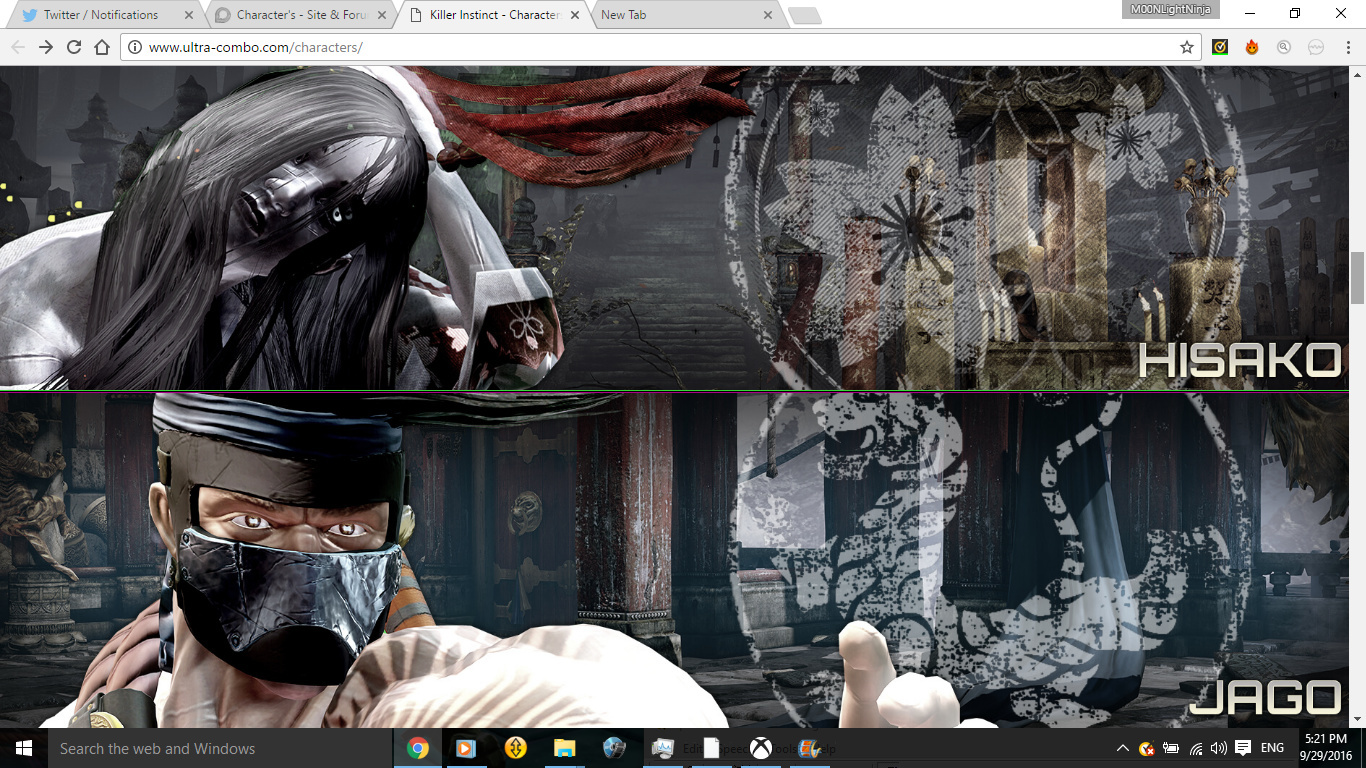Switch to the Character's - Site & Forum tab
Screen dimensions: 1366x768
(295, 15)
